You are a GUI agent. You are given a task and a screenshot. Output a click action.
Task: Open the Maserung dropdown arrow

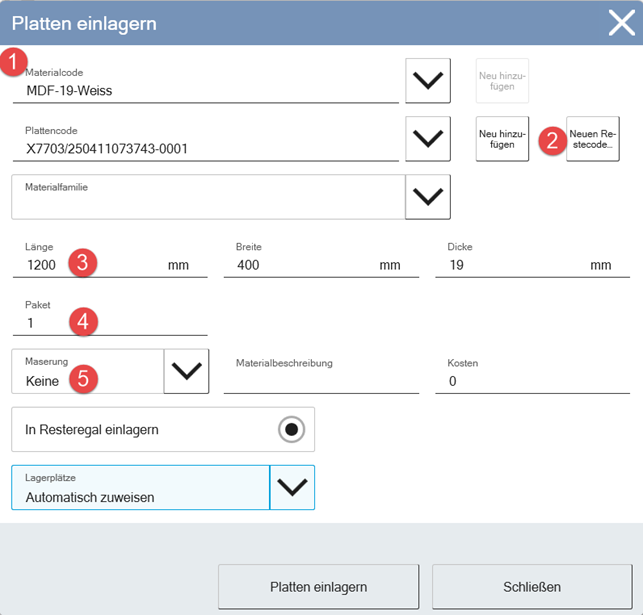coord(187,371)
